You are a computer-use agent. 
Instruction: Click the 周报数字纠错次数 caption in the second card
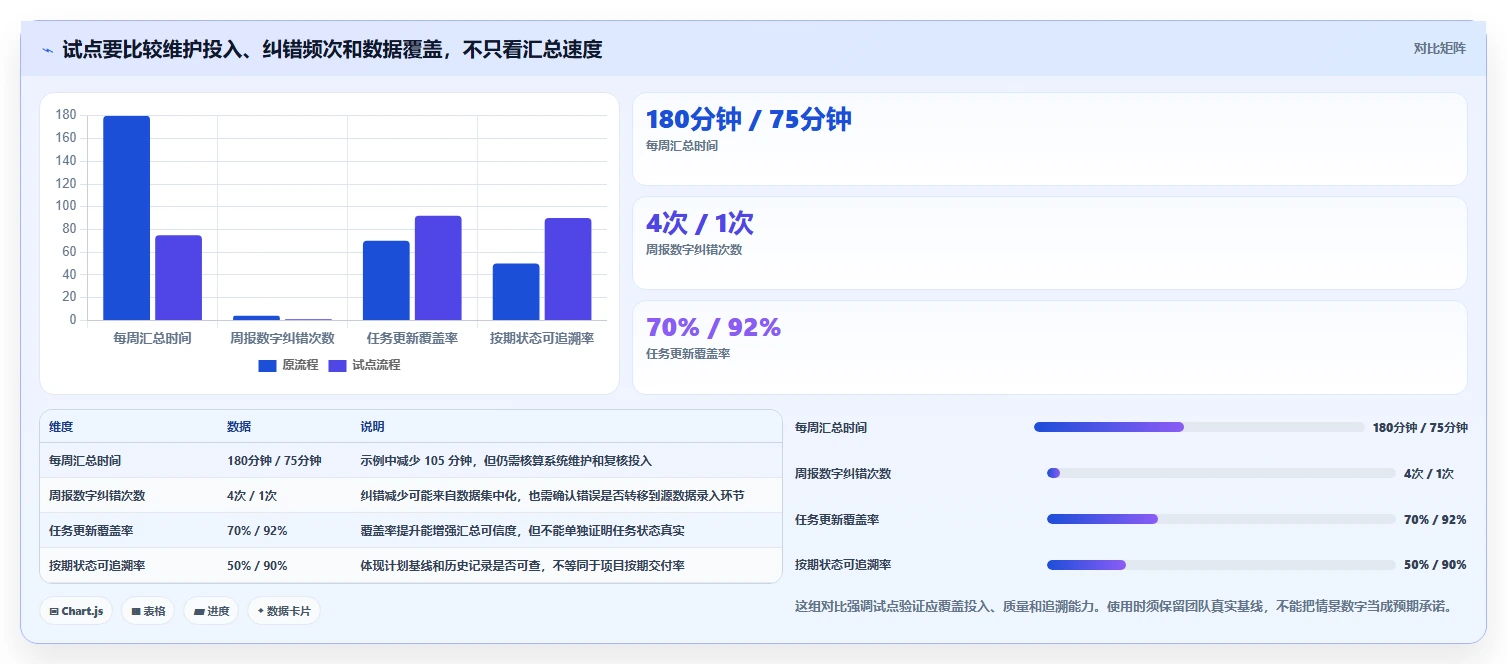click(694, 250)
